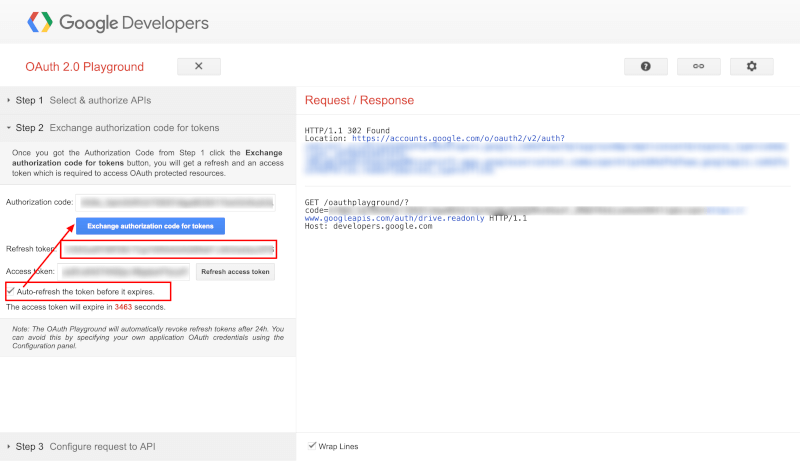Click the 'HTTP/1.1 302 Found' response line
This screenshot has height=461, width=800.
click(x=347, y=131)
